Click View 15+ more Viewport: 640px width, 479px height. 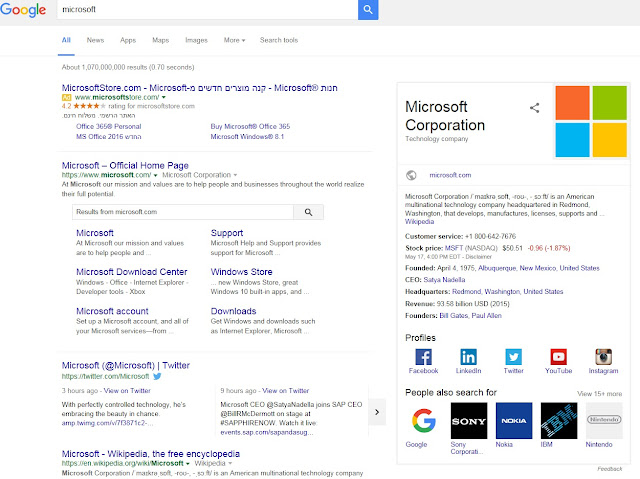[x=599, y=394]
